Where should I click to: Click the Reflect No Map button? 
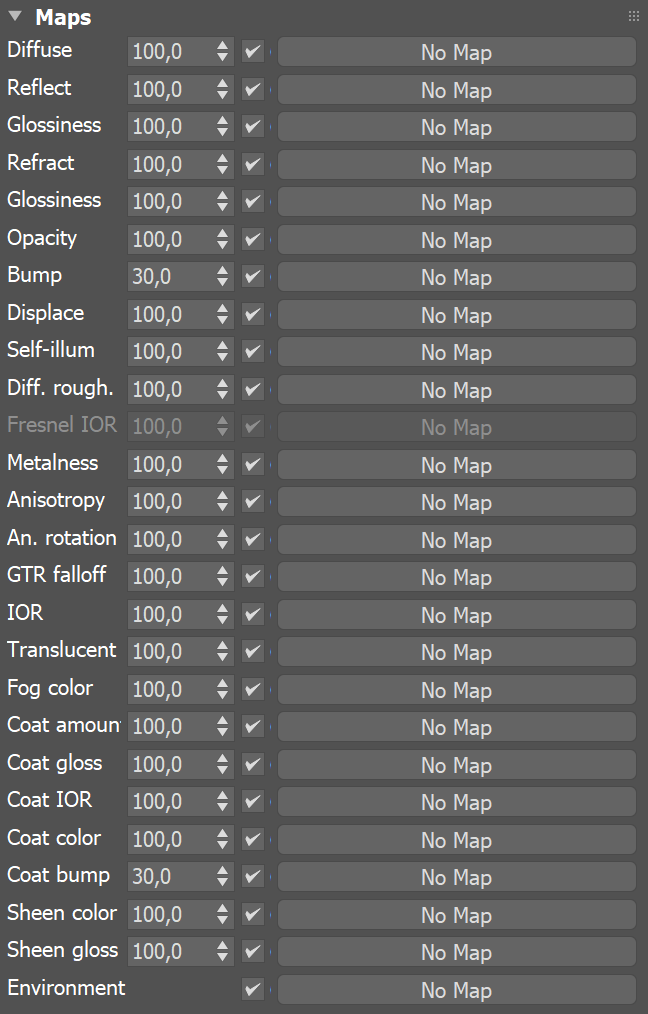[456, 90]
